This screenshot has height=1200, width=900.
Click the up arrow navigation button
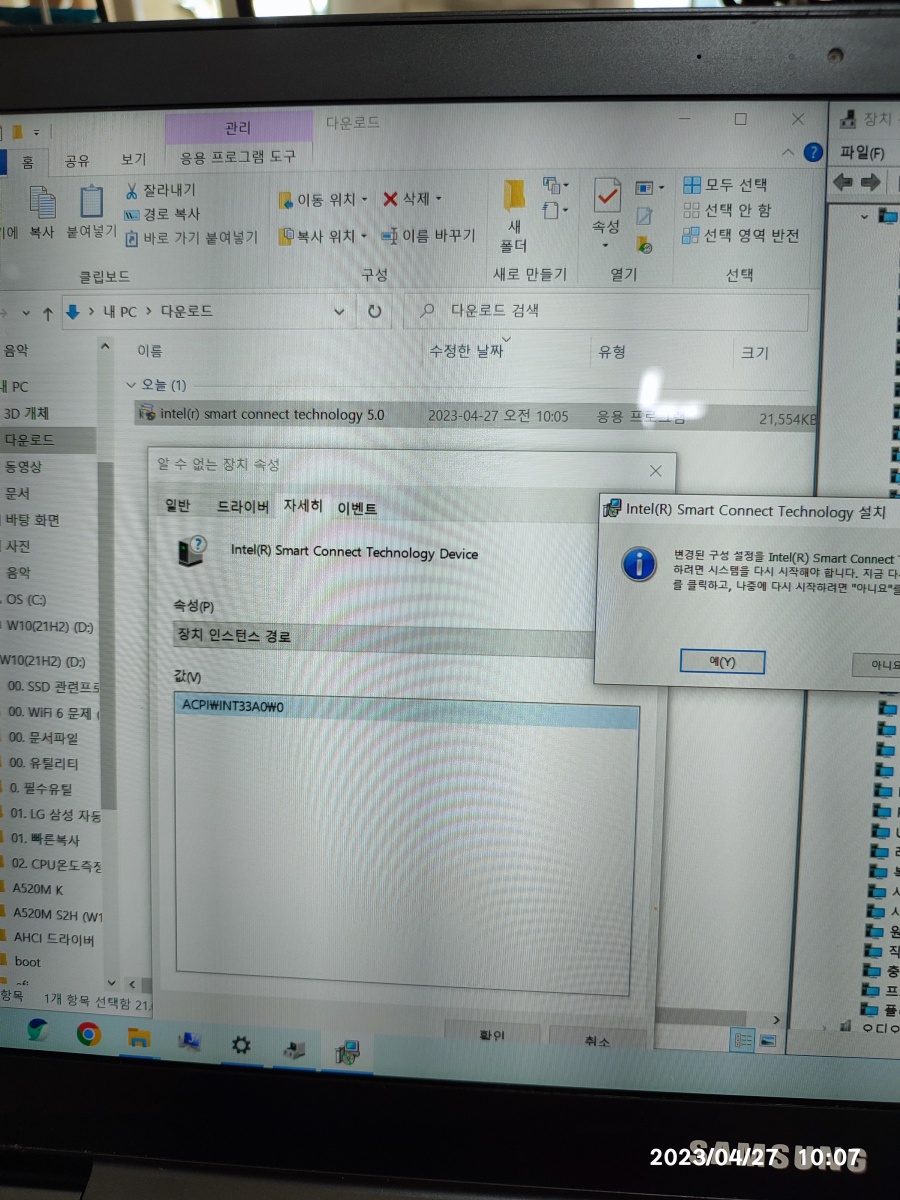47,313
